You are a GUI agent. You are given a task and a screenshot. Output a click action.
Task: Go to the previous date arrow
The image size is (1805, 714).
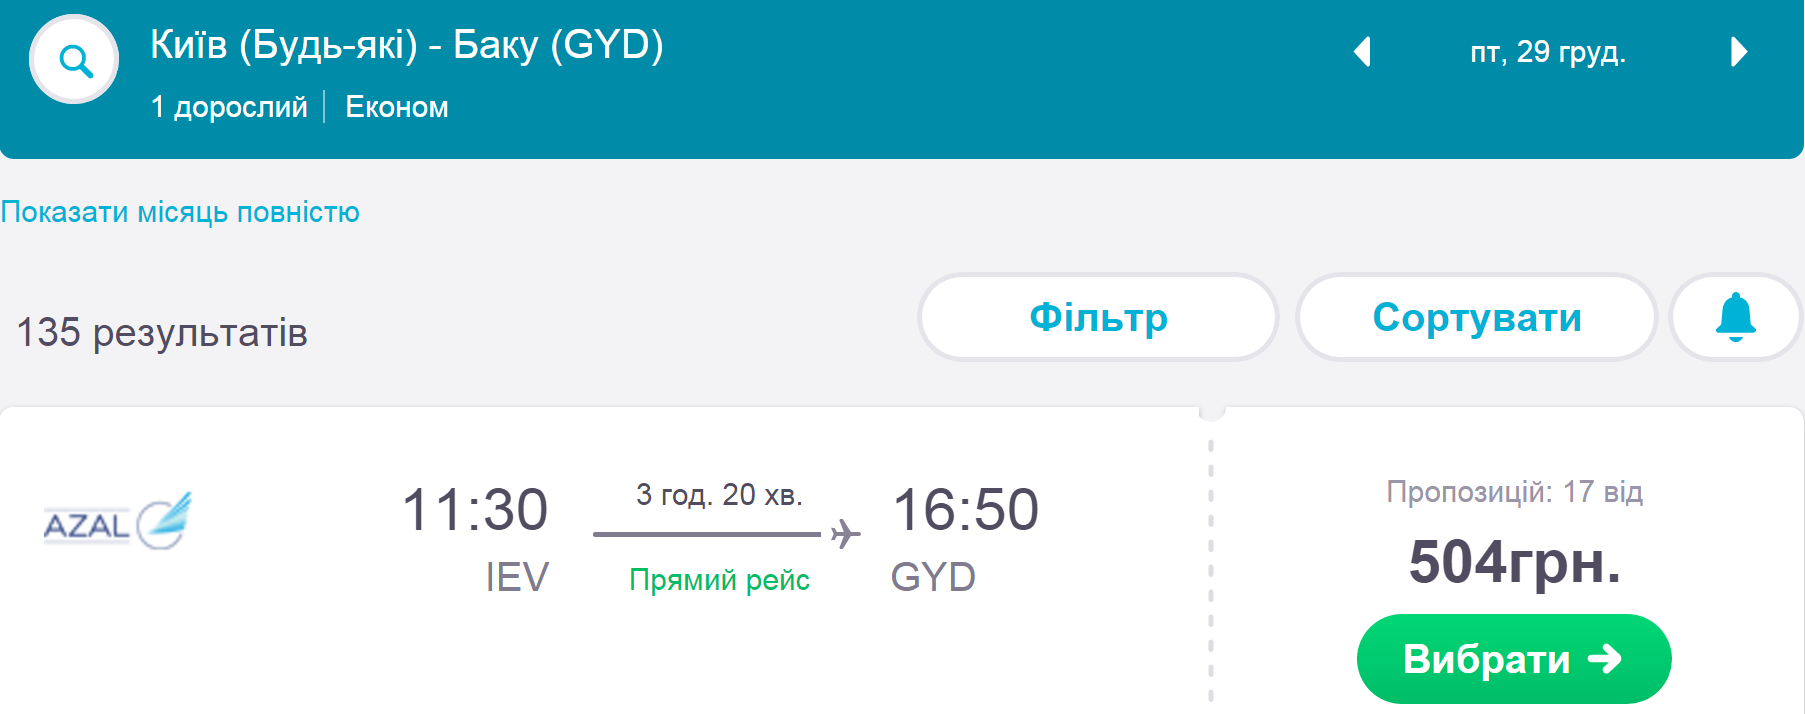pos(1361,52)
